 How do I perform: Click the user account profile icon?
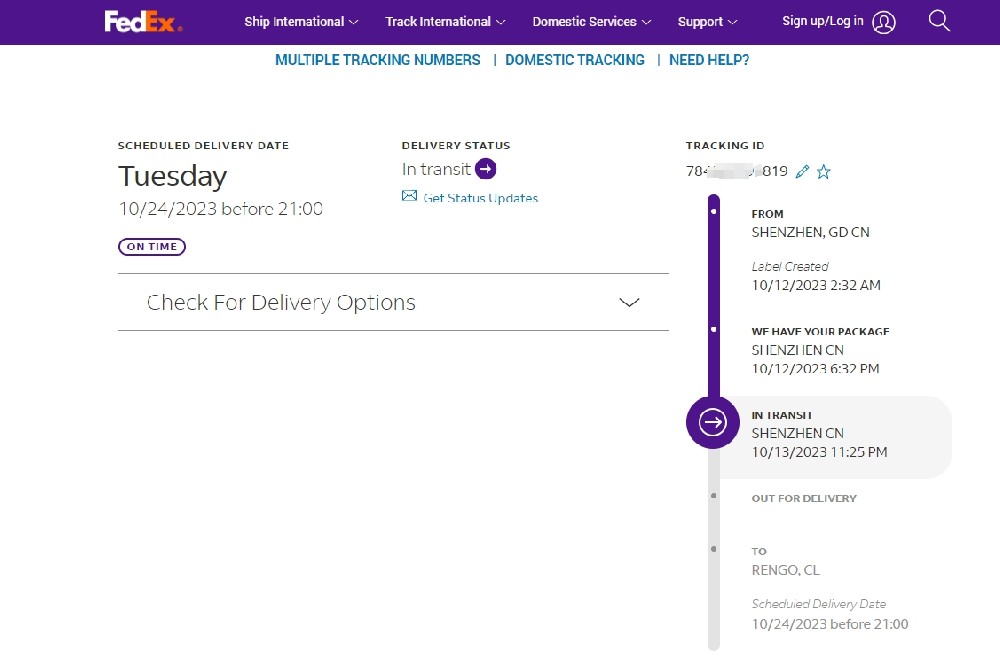tap(884, 22)
